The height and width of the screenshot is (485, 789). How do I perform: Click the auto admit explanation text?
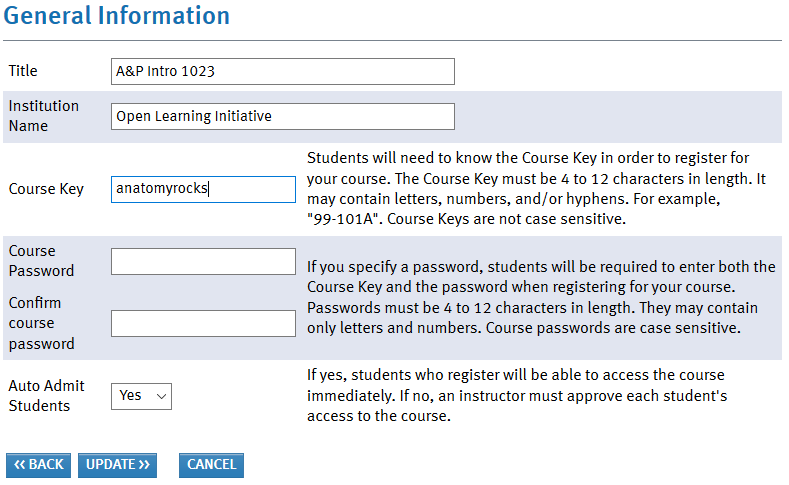517,395
